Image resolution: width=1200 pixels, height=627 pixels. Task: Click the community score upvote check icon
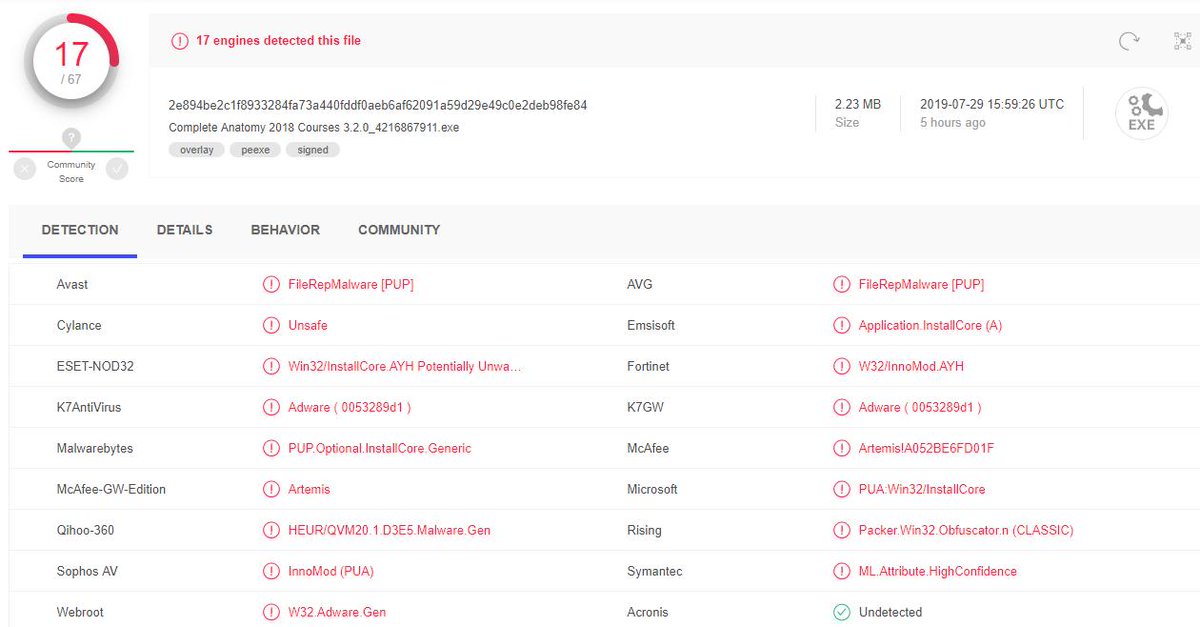point(118,169)
